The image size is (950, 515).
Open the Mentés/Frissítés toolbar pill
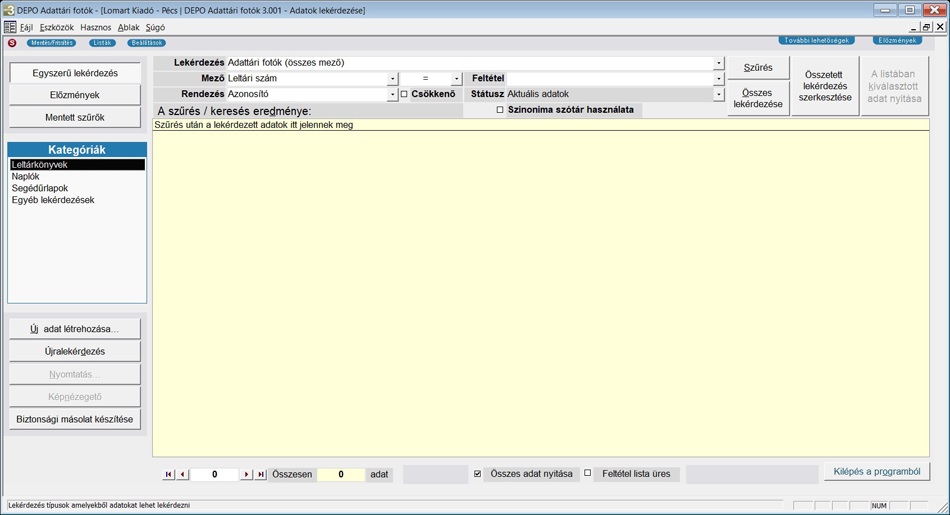pos(51,43)
